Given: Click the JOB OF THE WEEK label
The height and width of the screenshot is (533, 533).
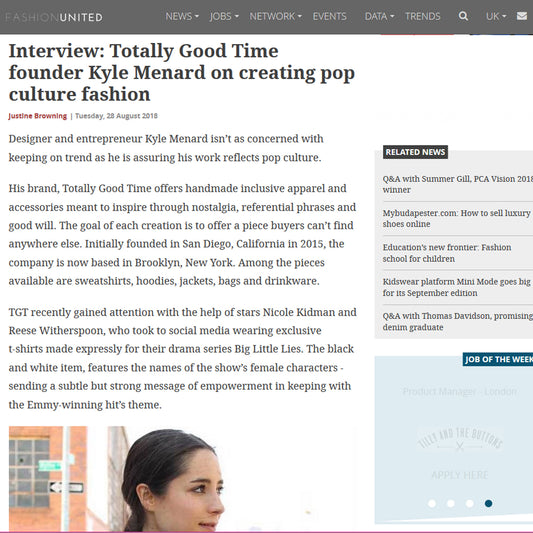Looking at the screenshot, I should point(498,359).
